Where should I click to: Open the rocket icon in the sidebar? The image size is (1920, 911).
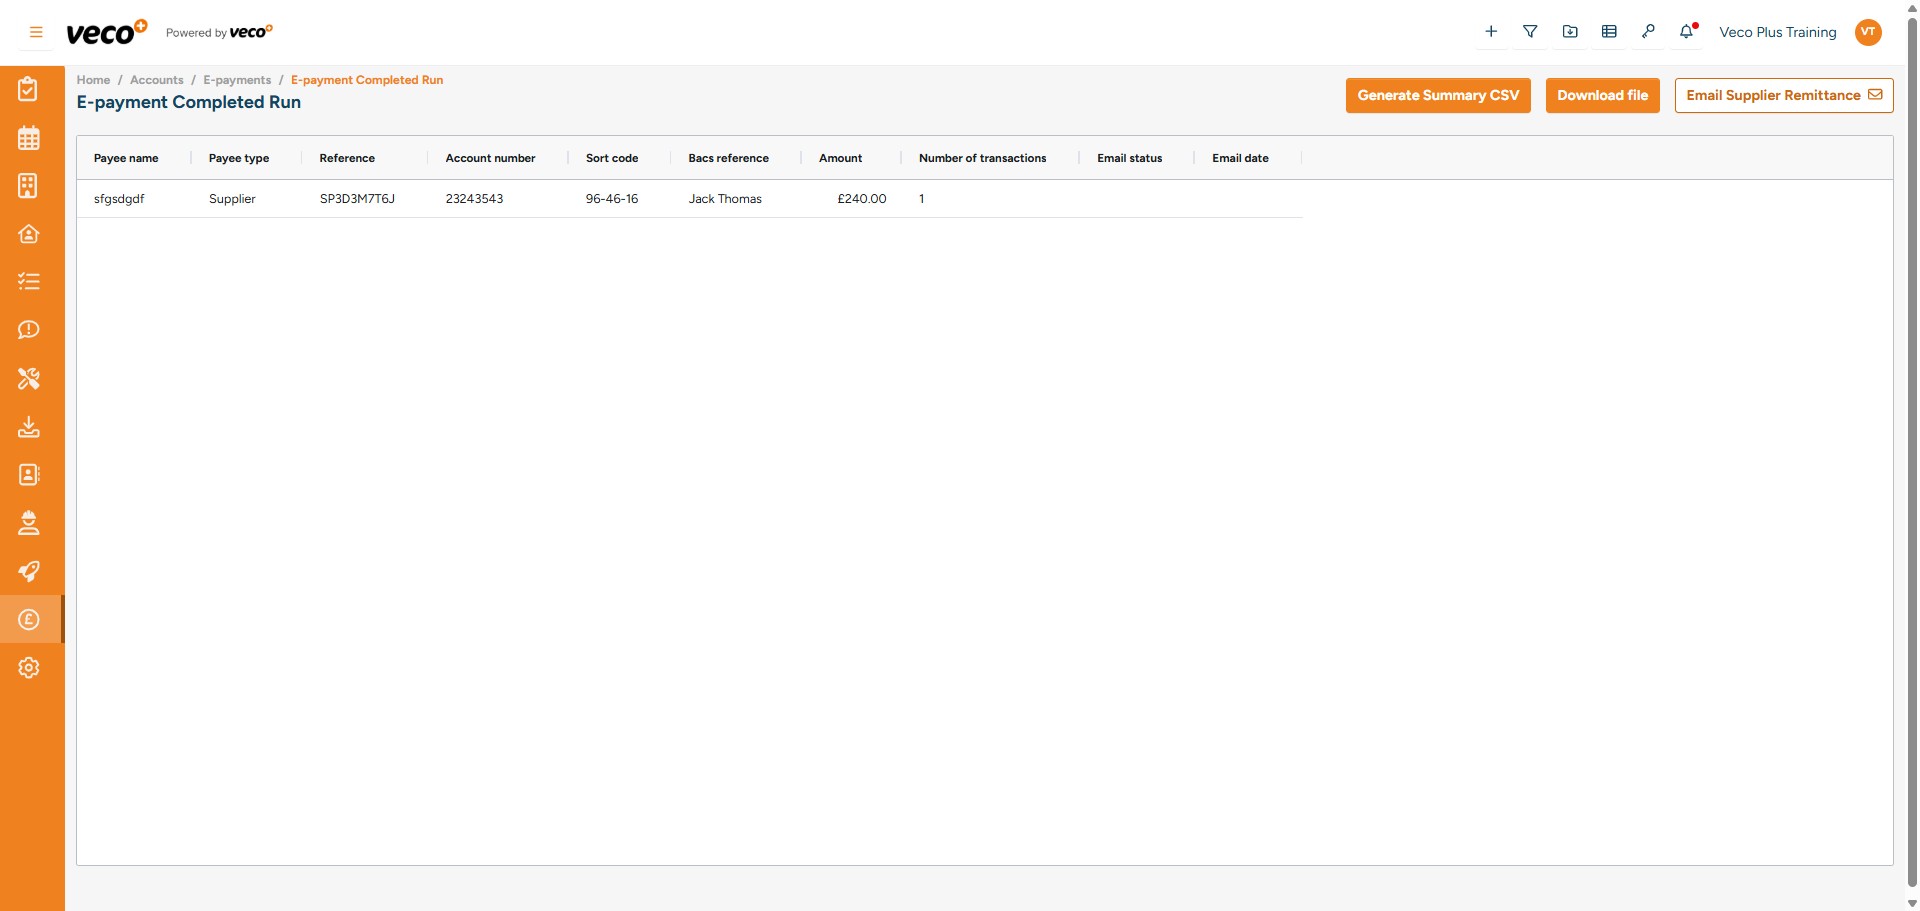point(29,571)
